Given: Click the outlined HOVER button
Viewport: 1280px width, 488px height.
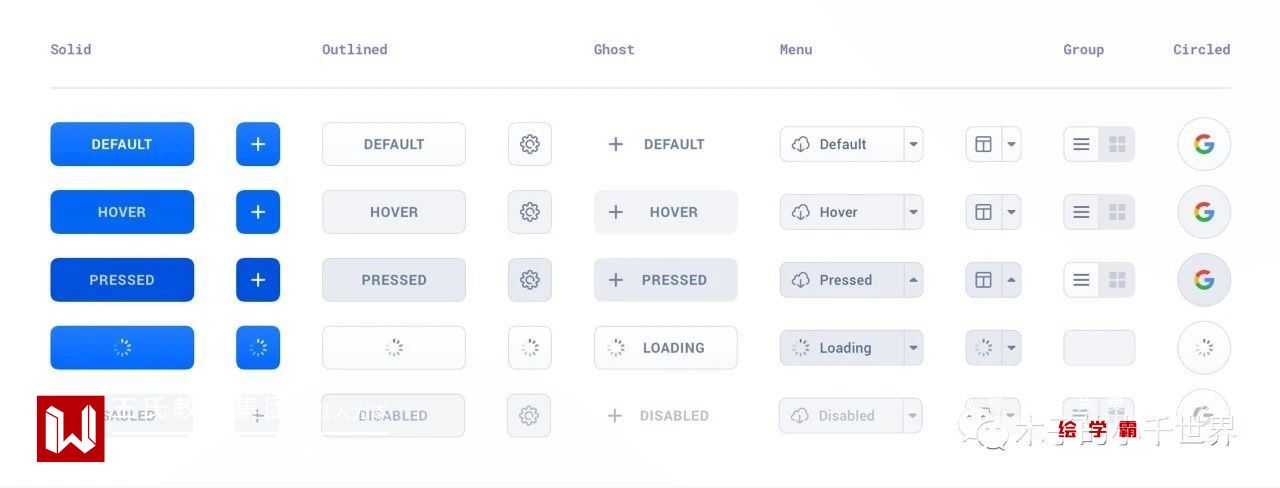Looking at the screenshot, I should pos(394,212).
